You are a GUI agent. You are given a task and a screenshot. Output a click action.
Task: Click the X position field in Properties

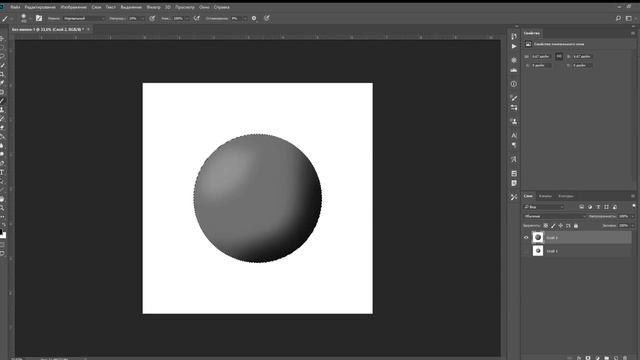[x=541, y=65]
